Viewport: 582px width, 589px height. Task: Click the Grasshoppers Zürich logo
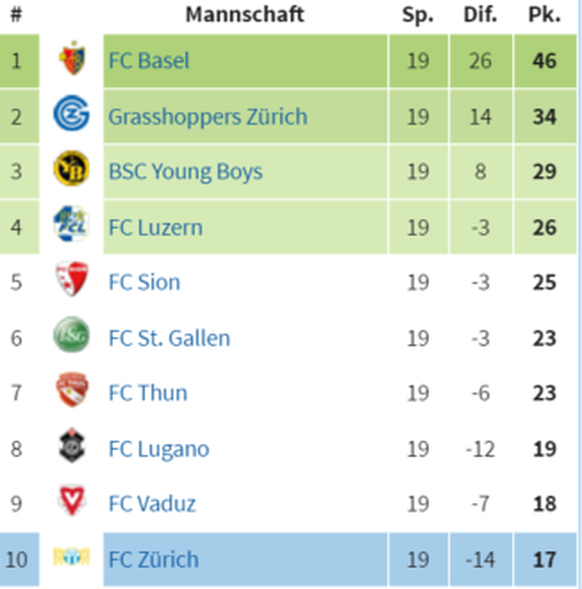tap(71, 113)
